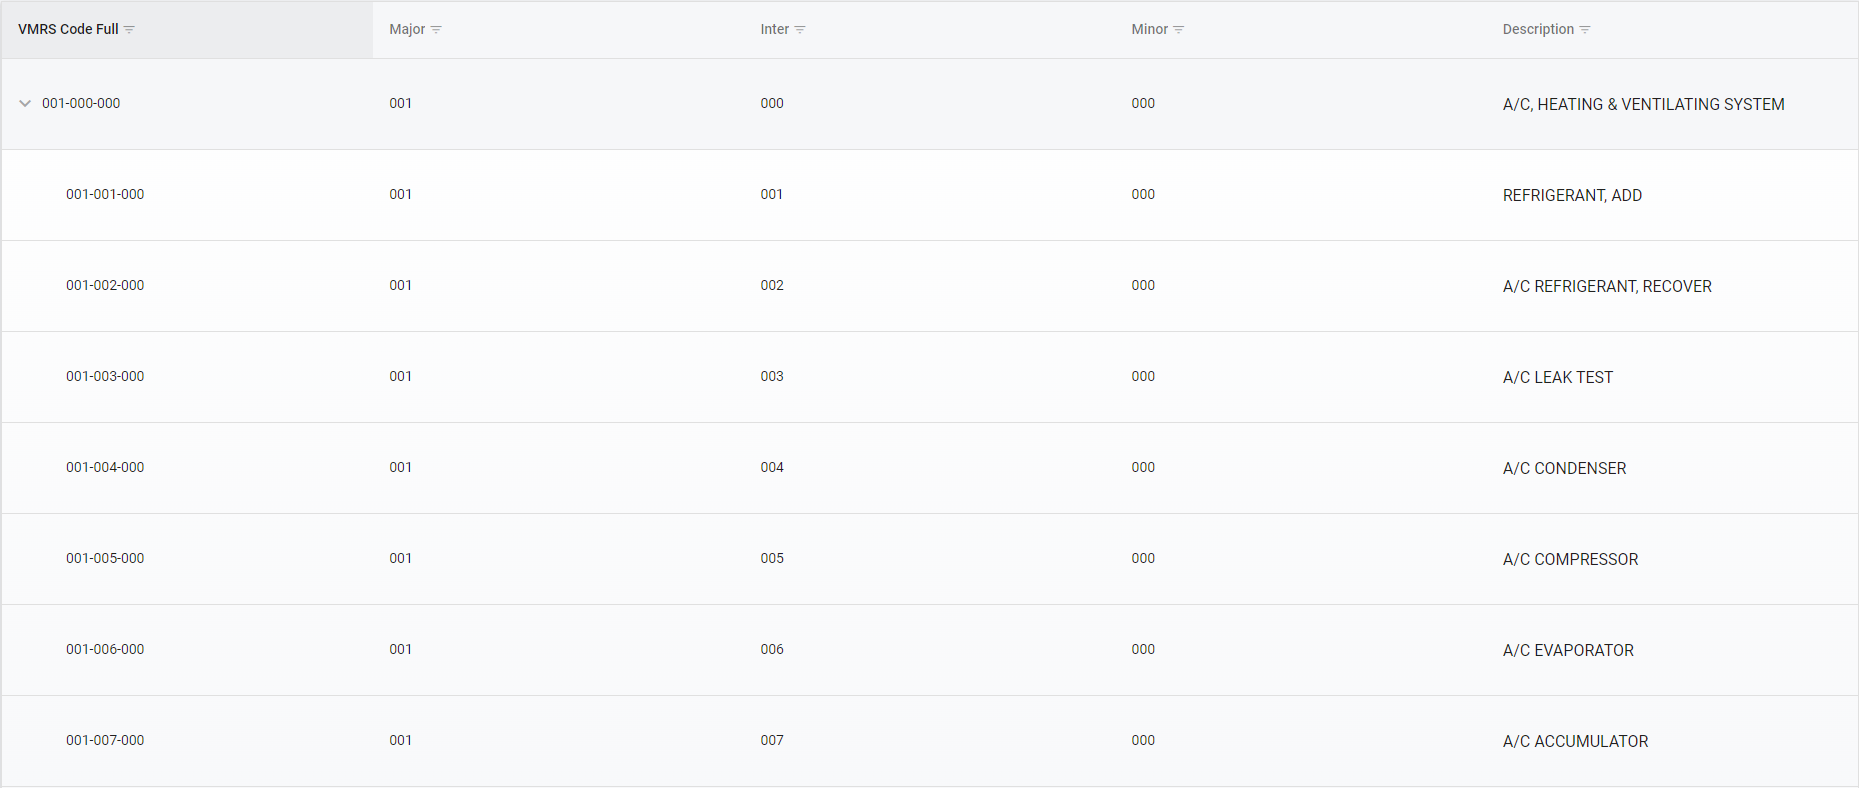Open the Minor column filter icon
Image resolution: width=1859 pixels, height=788 pixels.
[1178, 29]
